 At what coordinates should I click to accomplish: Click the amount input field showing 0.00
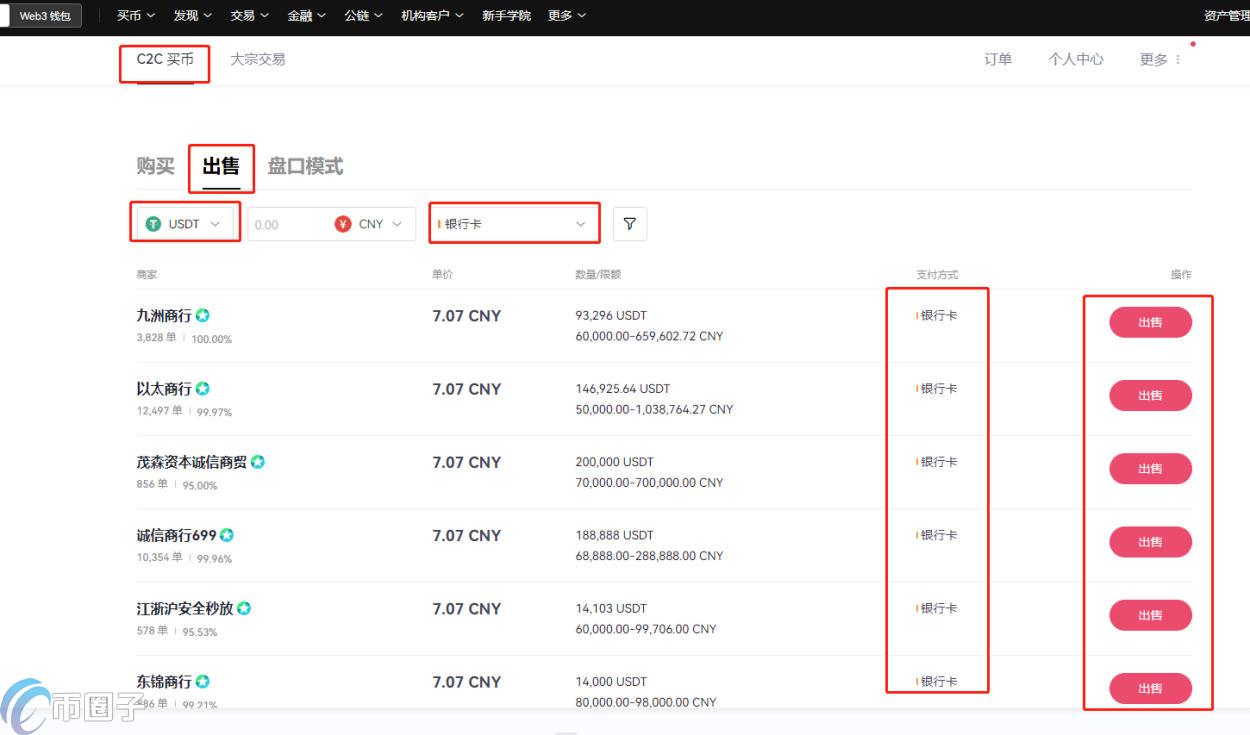285,224
